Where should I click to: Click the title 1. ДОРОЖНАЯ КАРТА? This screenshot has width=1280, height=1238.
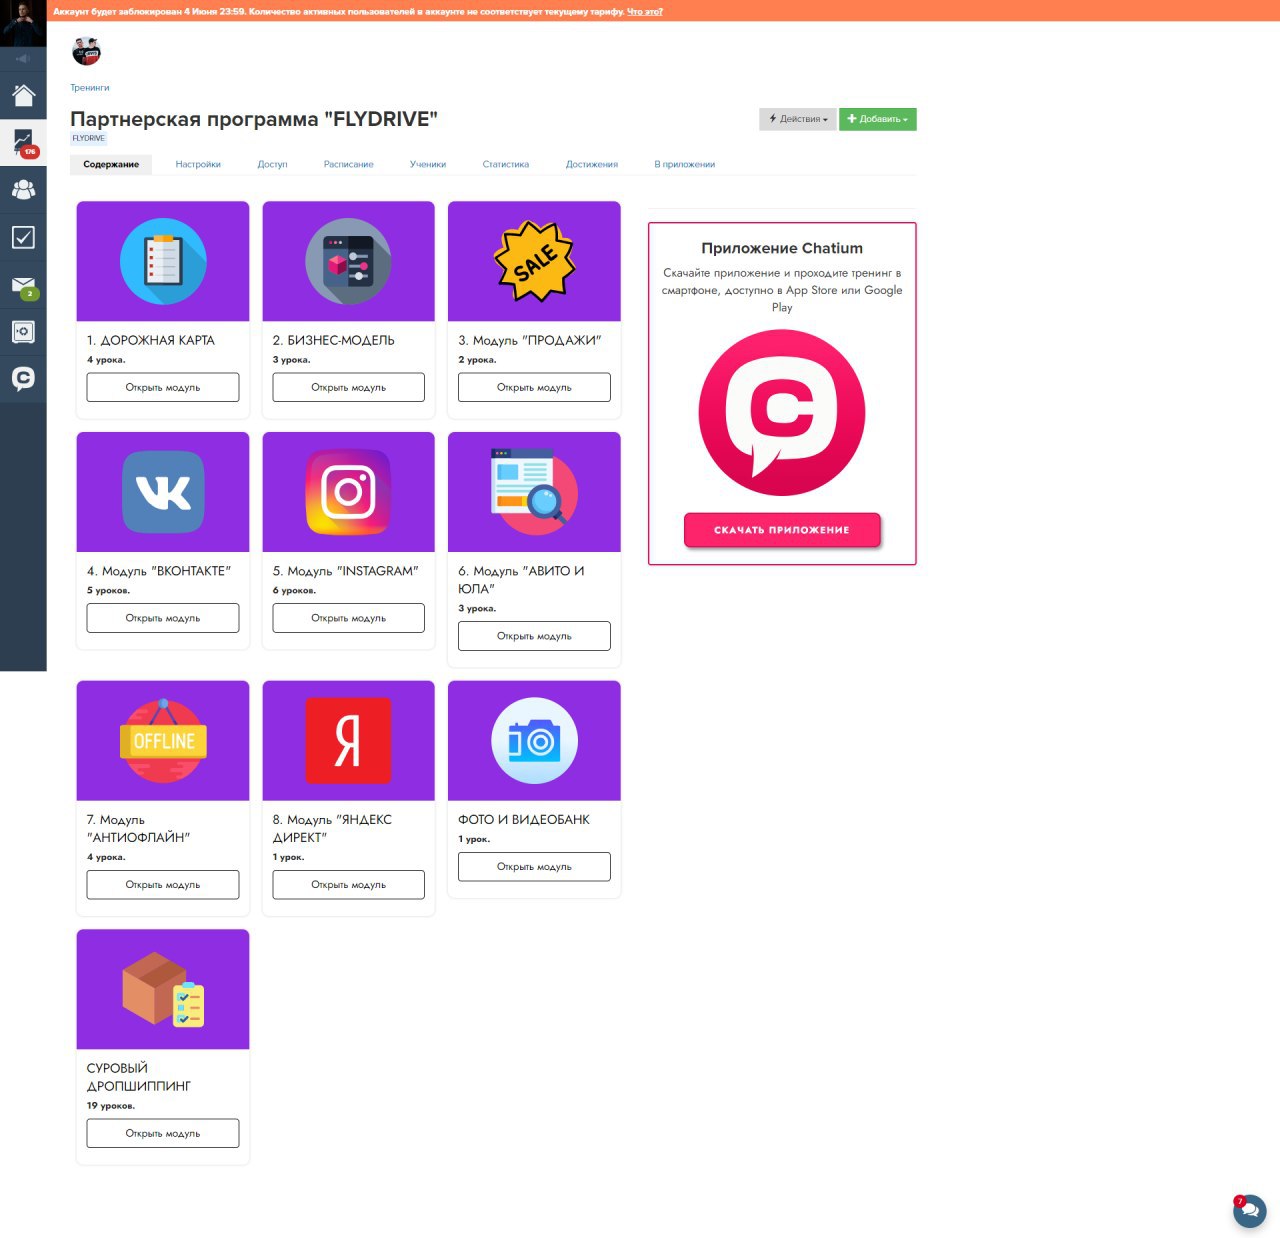tap(151, 340)
